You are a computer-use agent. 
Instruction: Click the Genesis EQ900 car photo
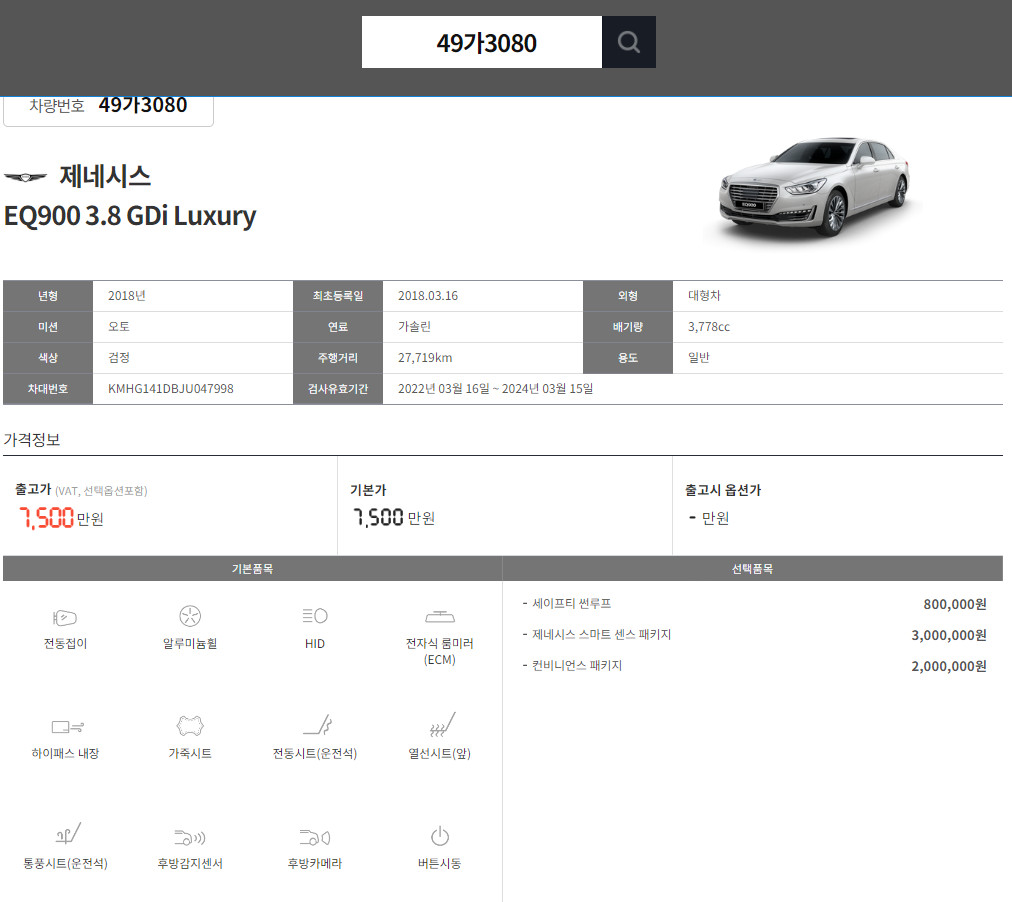815,187
